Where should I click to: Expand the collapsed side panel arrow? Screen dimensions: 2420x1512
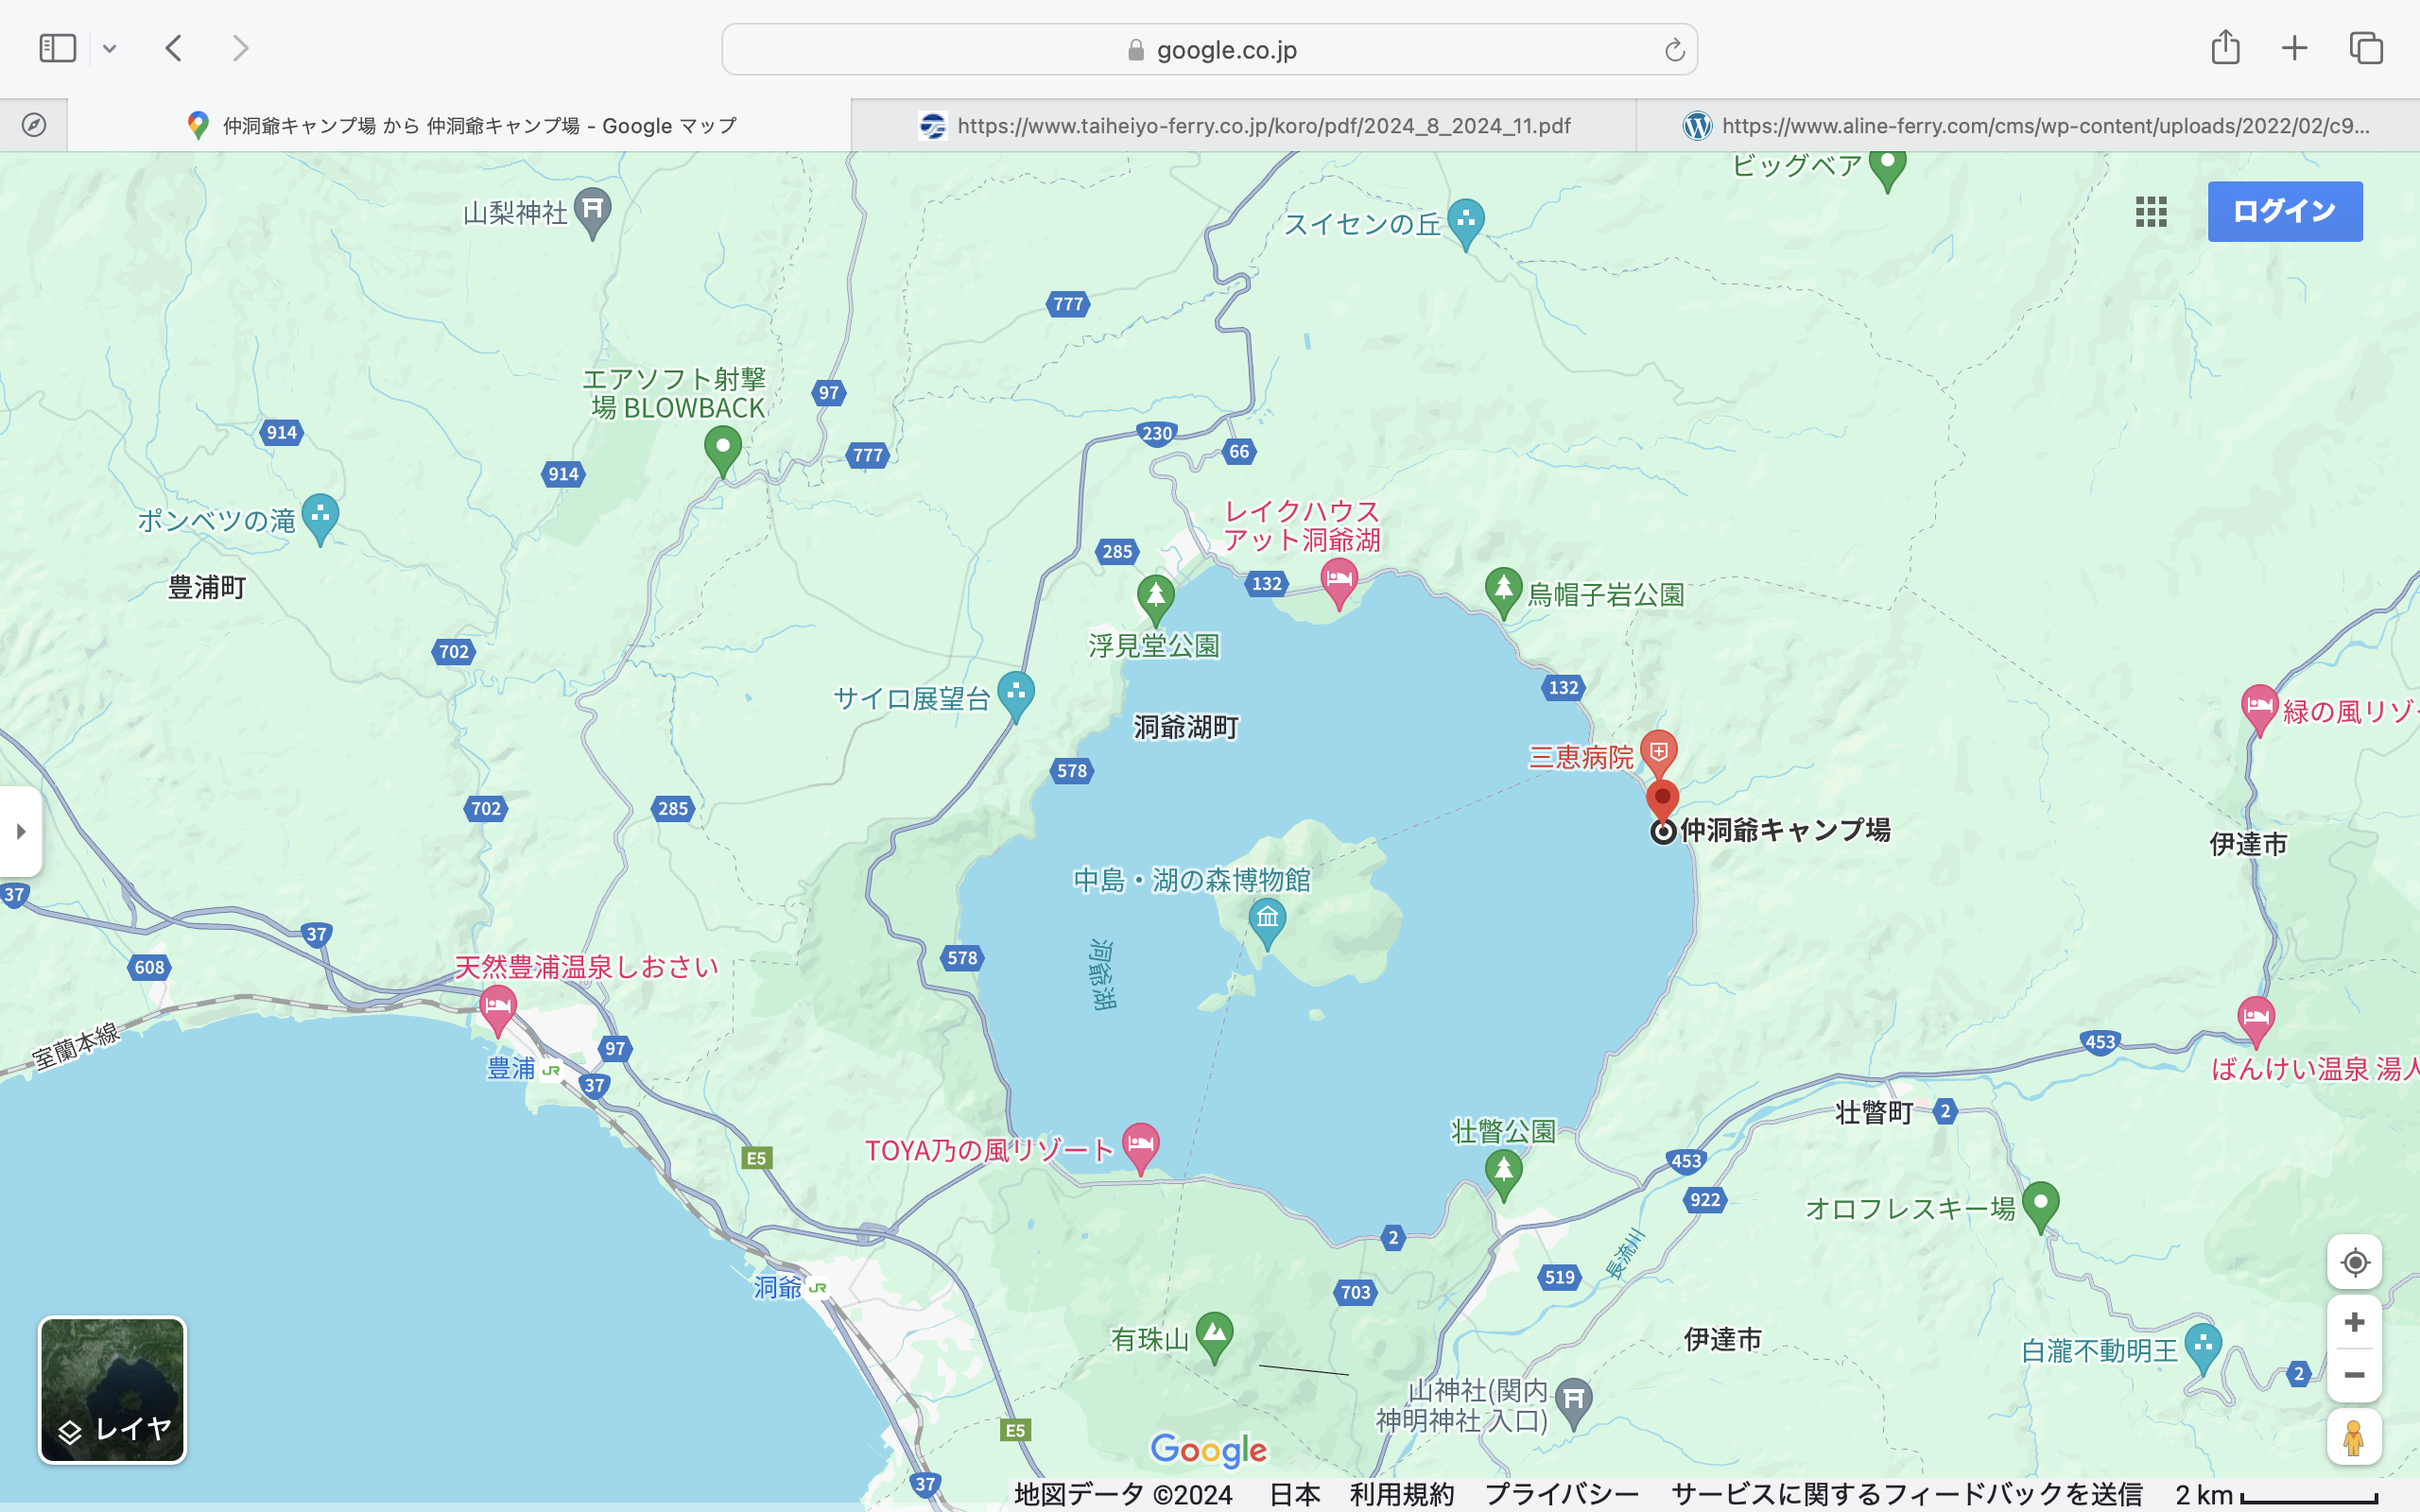click(x=21, y=831)
